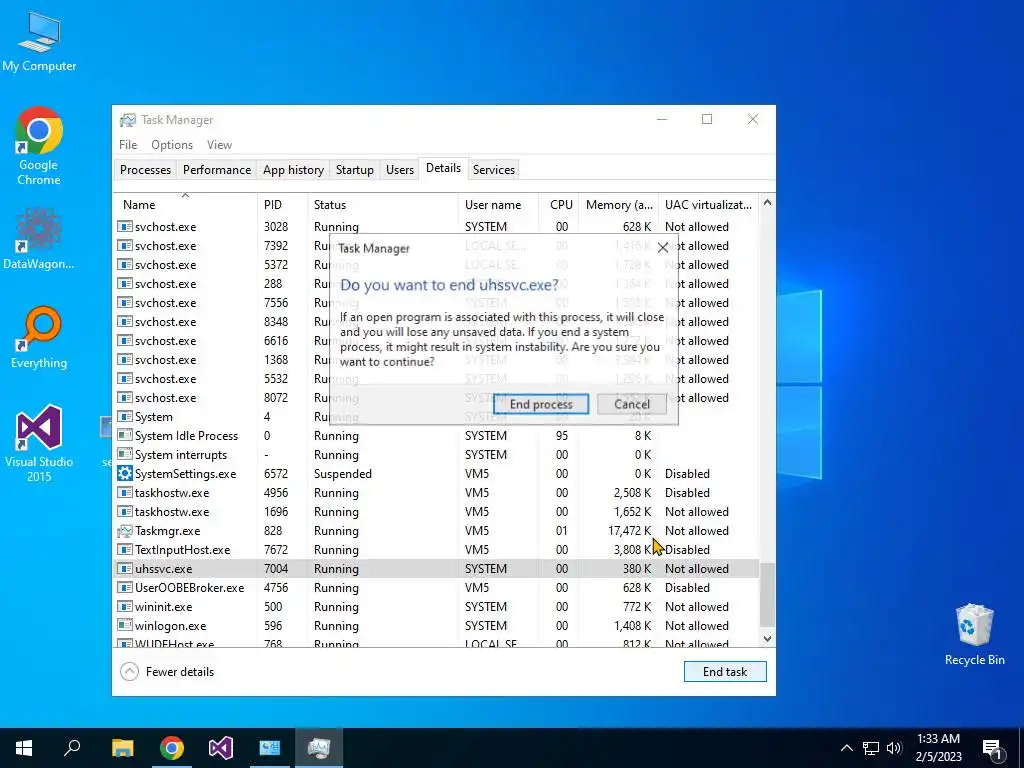Sort by the PID column header
This screenshot has width=1024, height=768.
click(x=281, y=204)
